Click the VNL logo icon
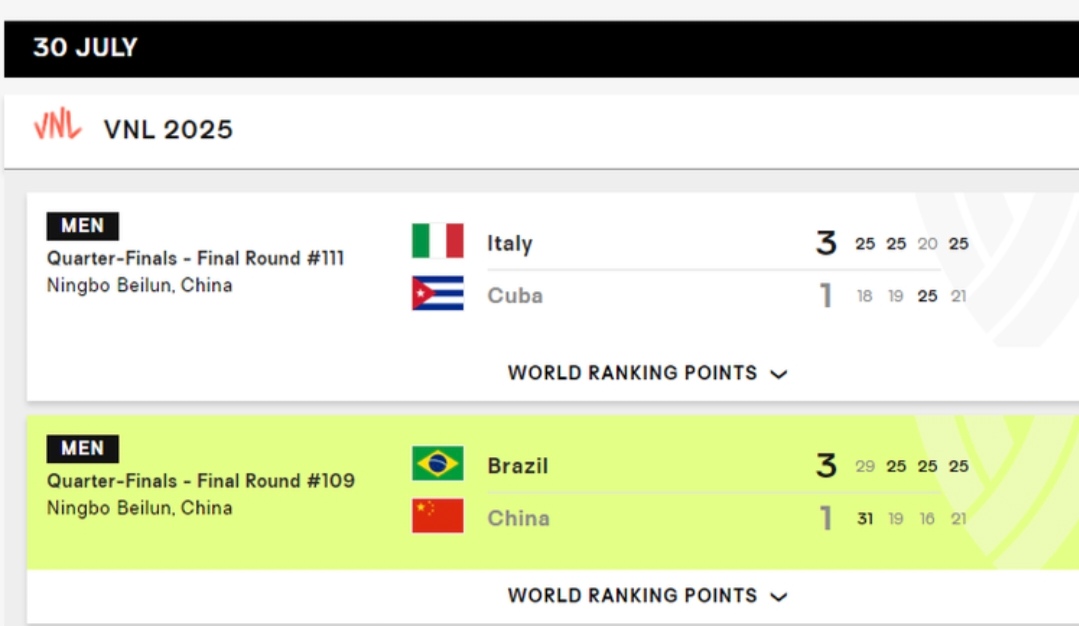The height and width of the screenshot is (626, 1079). (x=57, y=125)
